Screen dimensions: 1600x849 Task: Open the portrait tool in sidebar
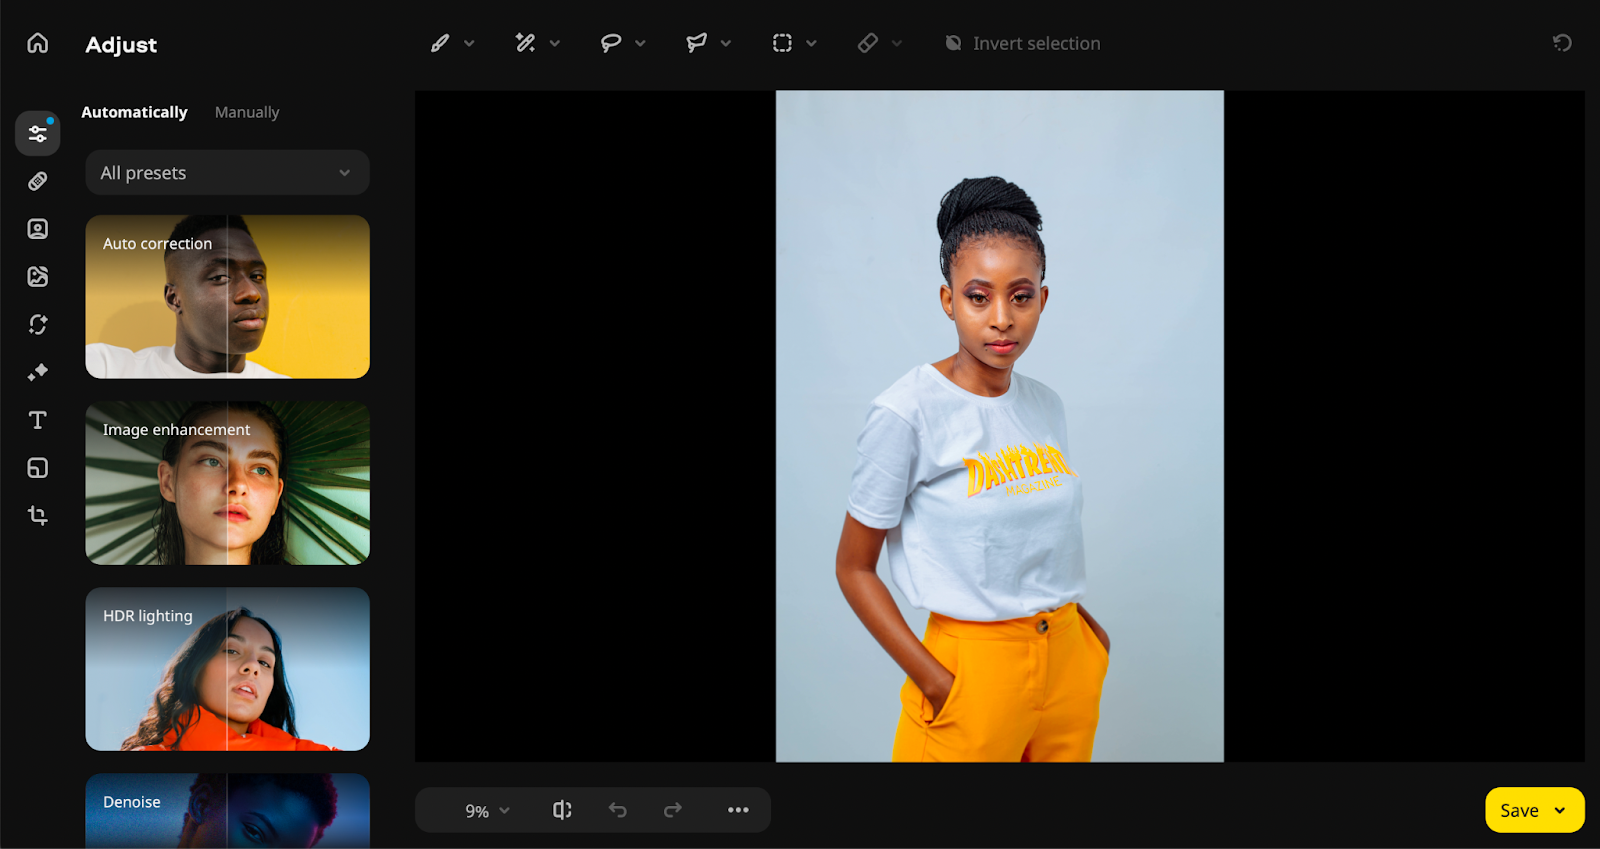pos(38,229)
